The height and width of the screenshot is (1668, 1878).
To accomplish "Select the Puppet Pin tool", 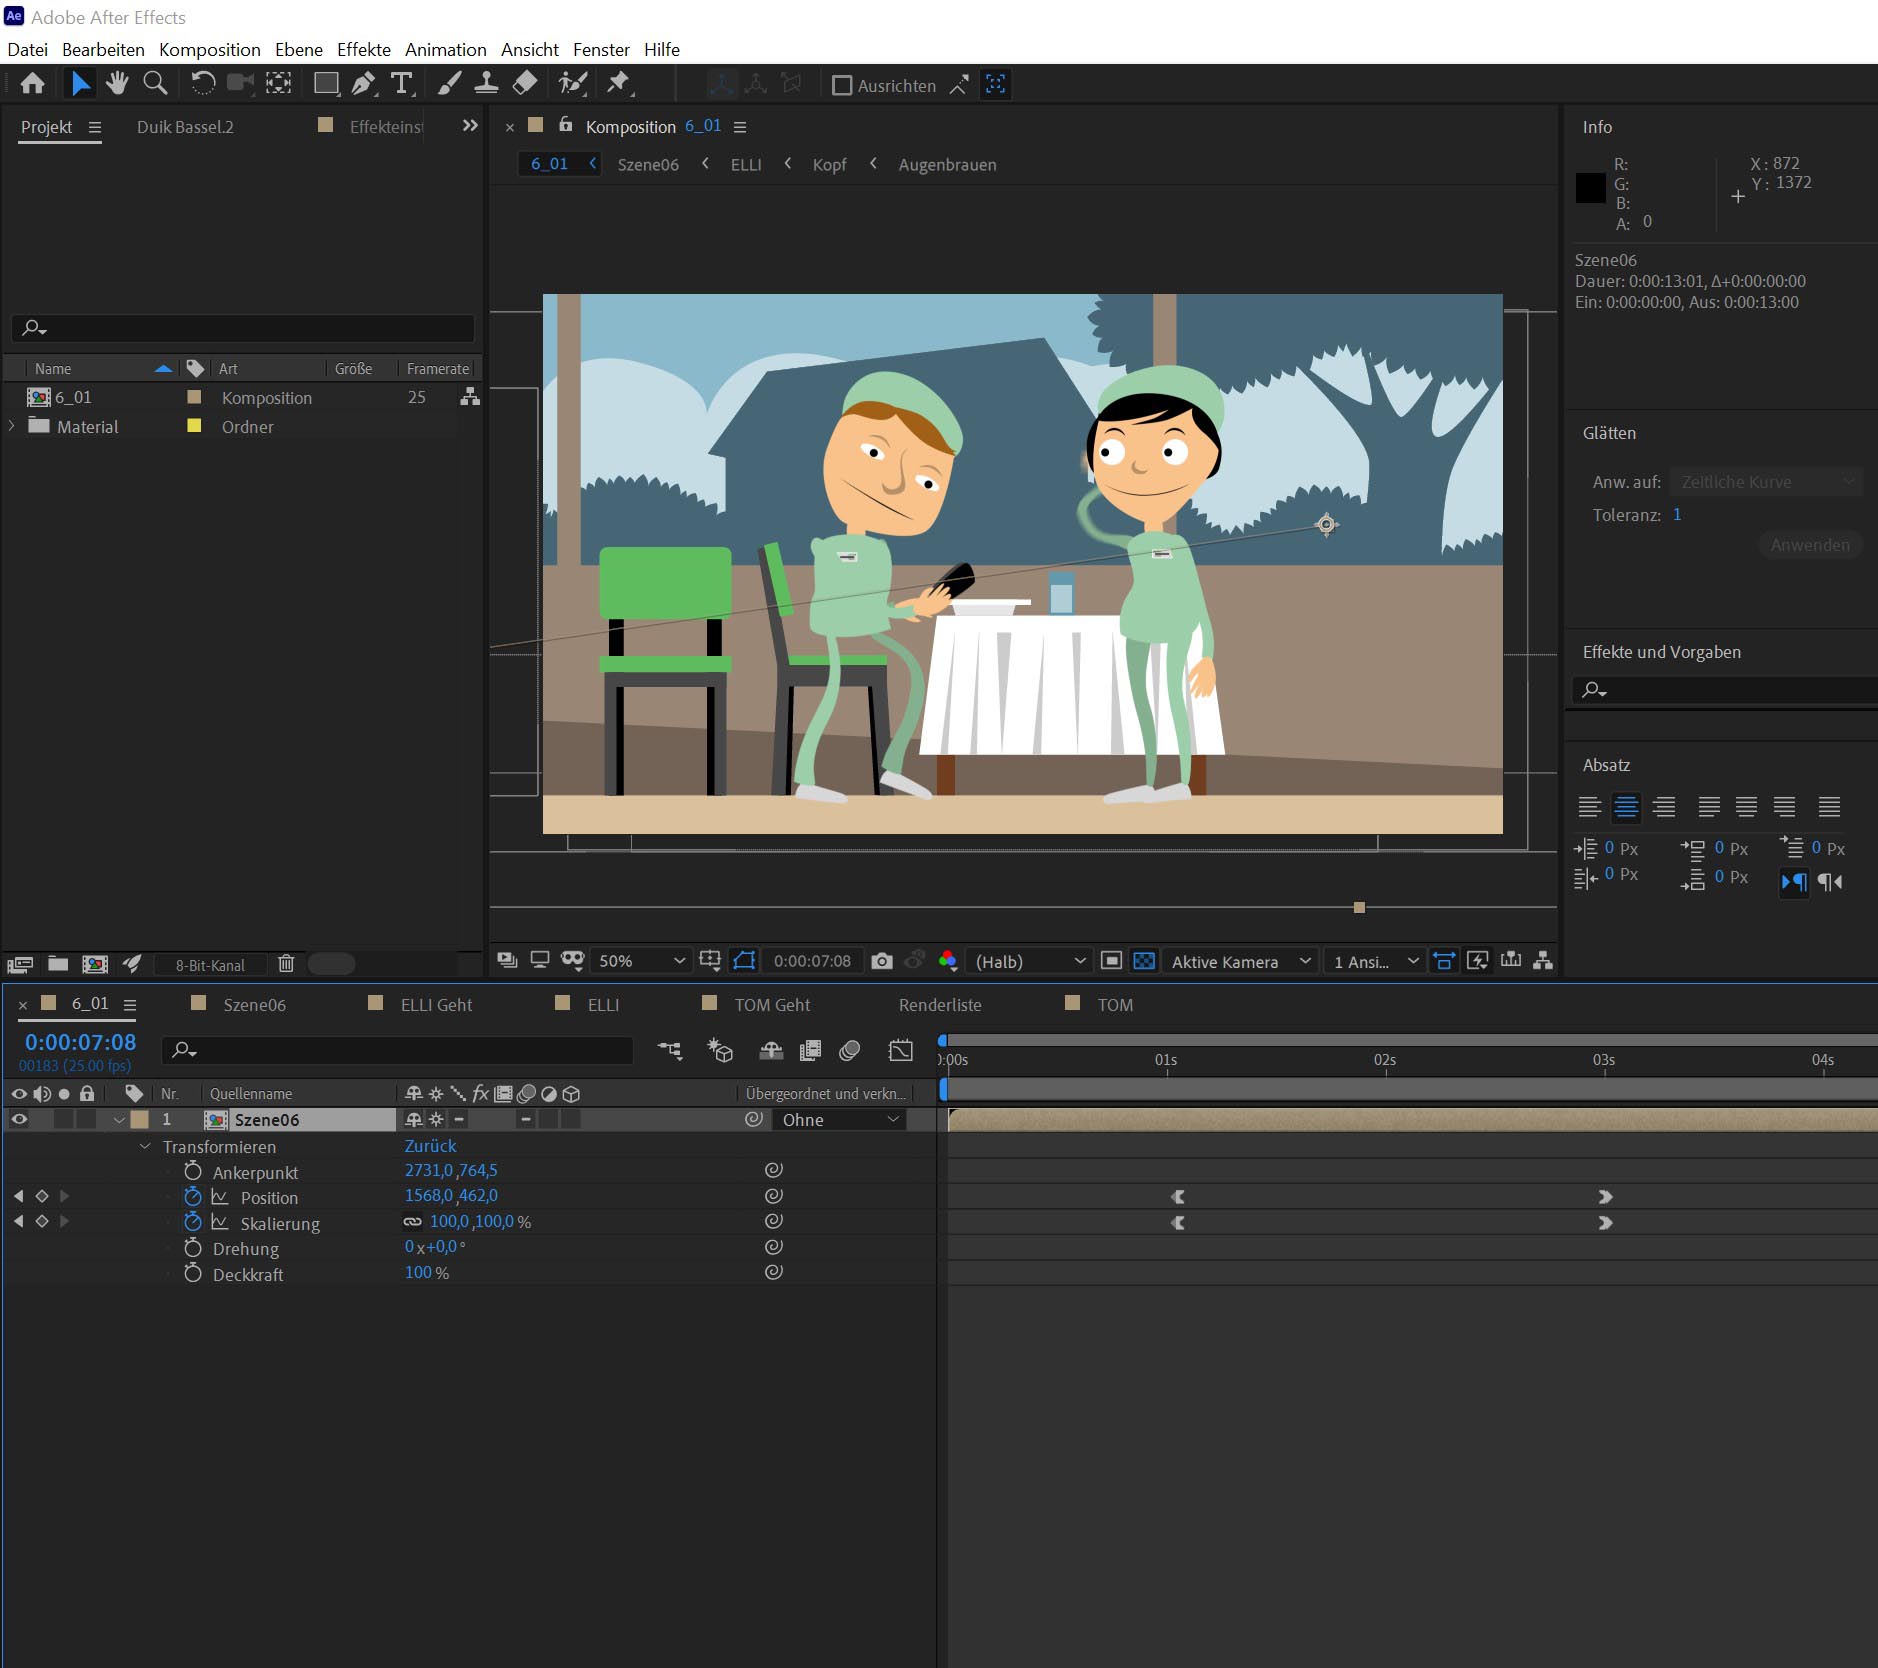I will tap(620, 84).
